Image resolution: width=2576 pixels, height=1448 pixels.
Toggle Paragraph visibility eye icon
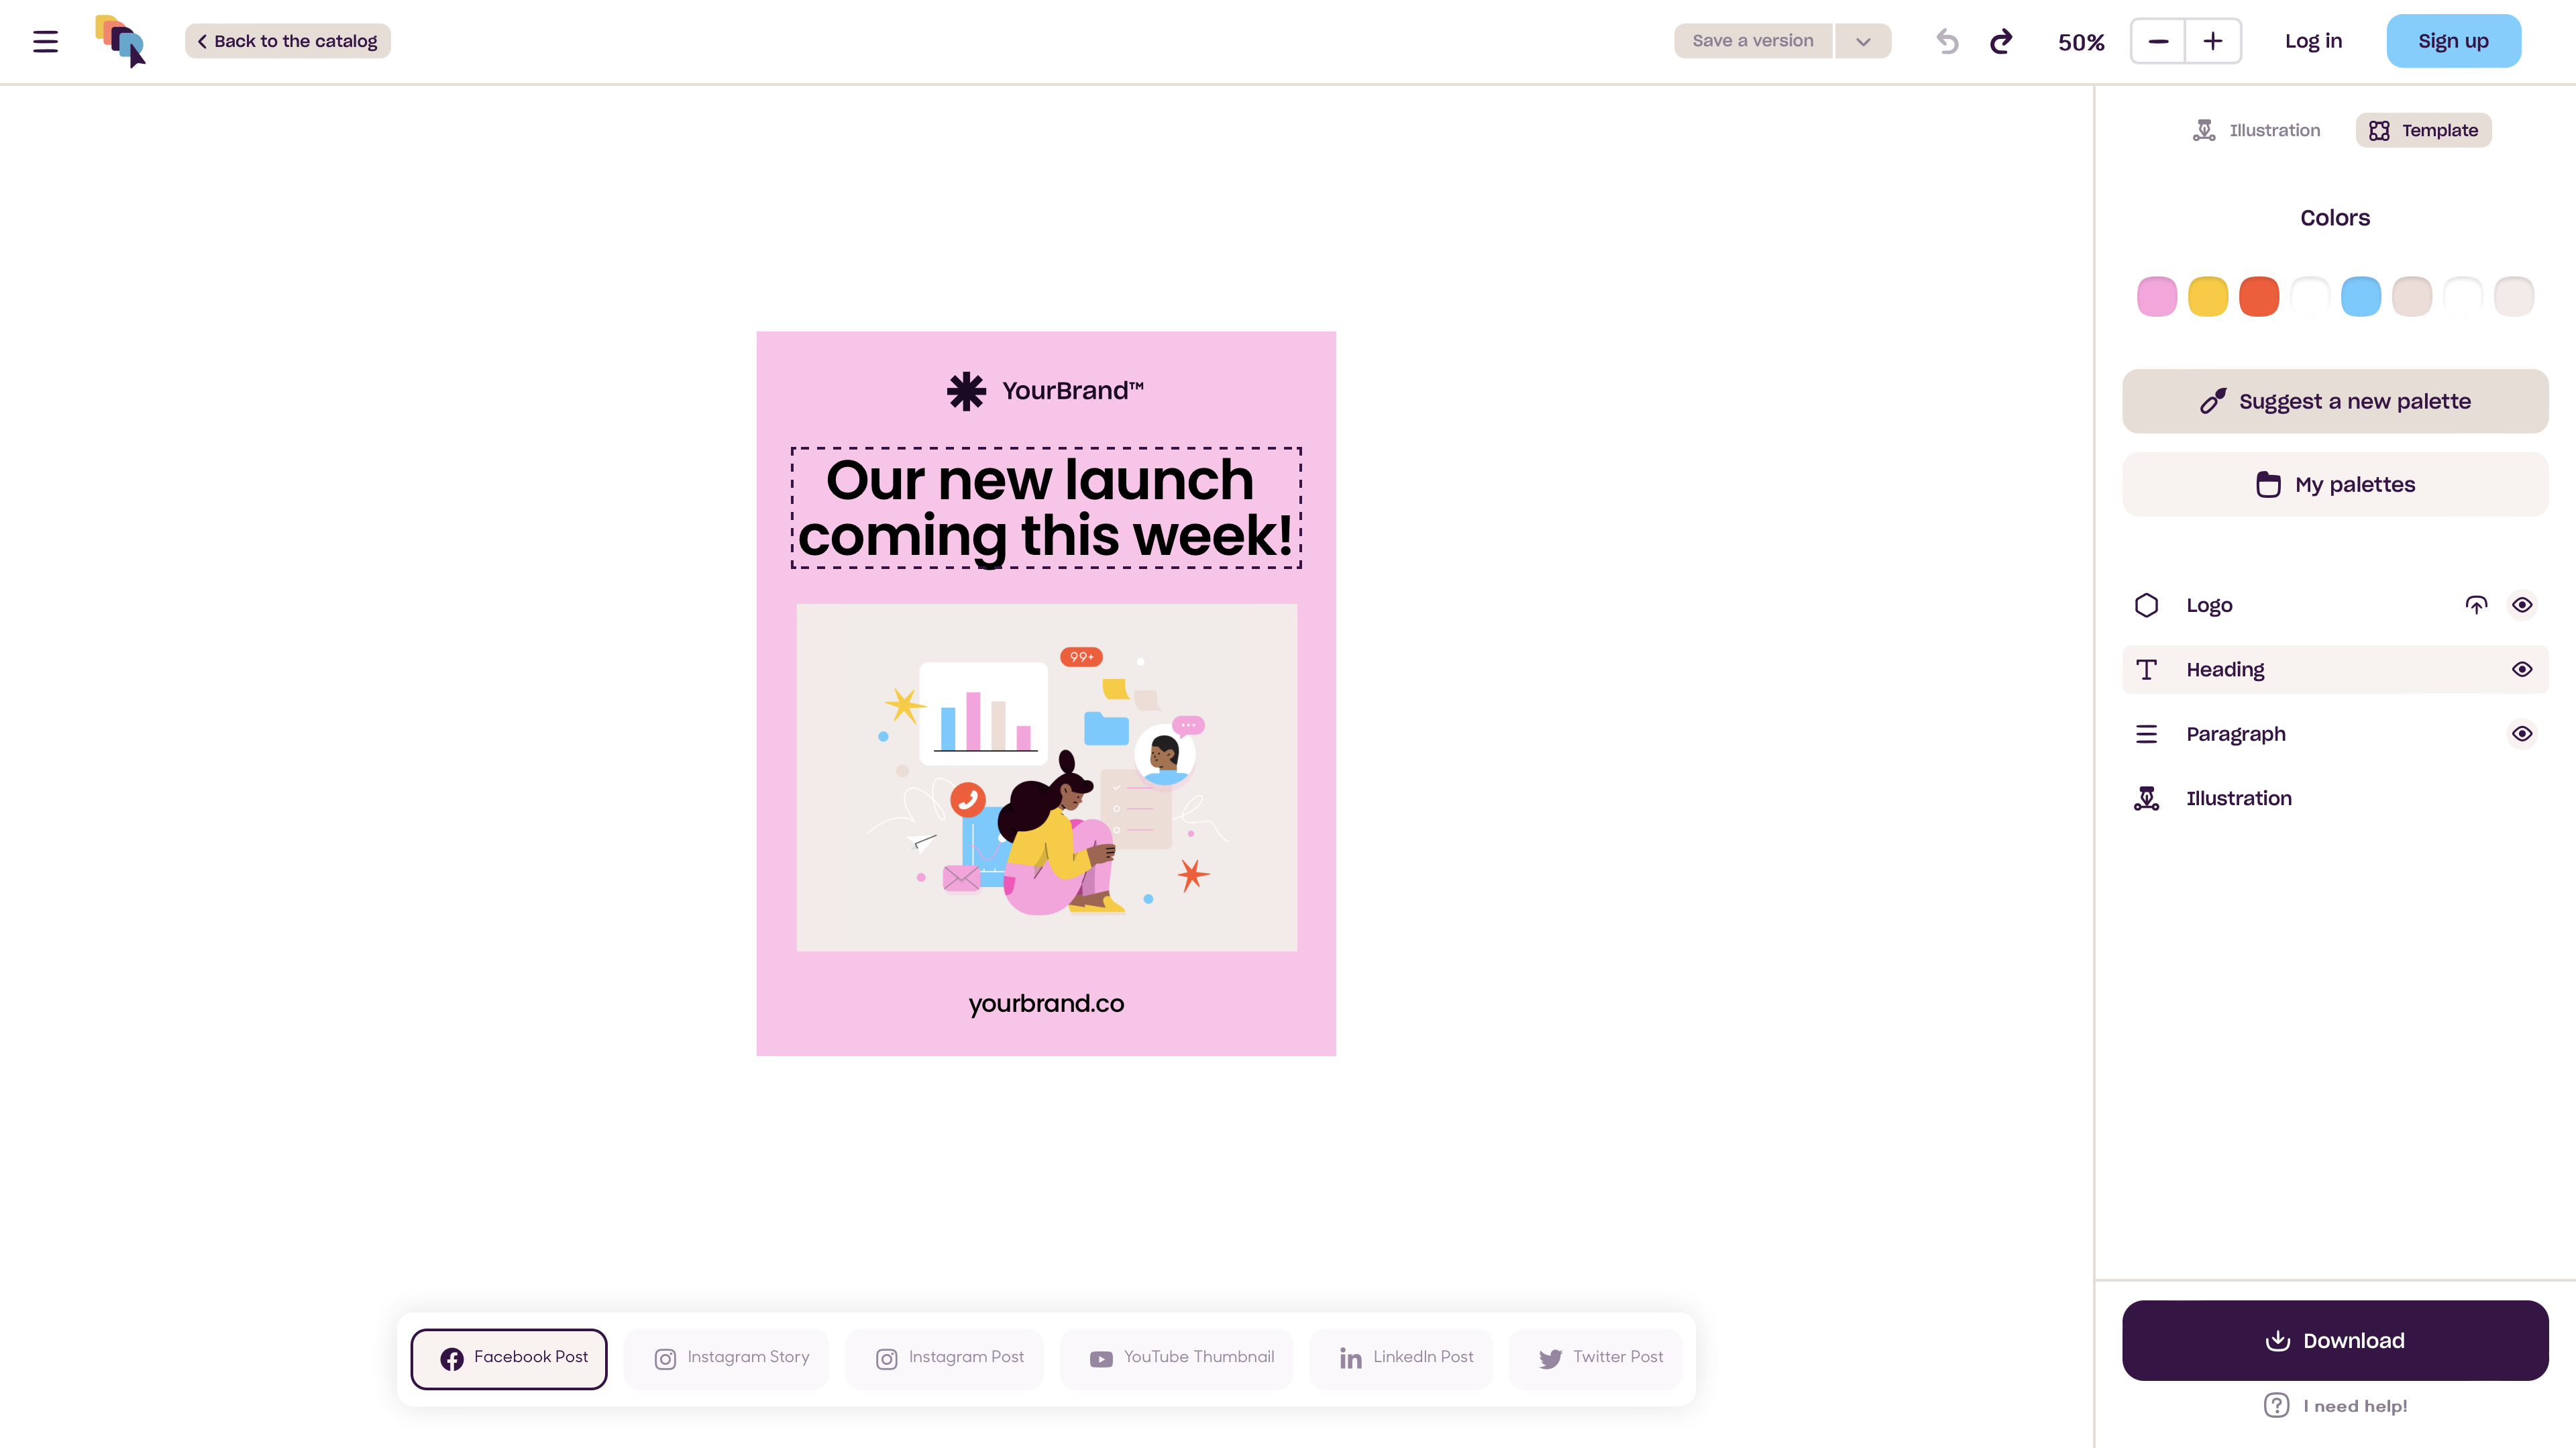point(2522,734)
